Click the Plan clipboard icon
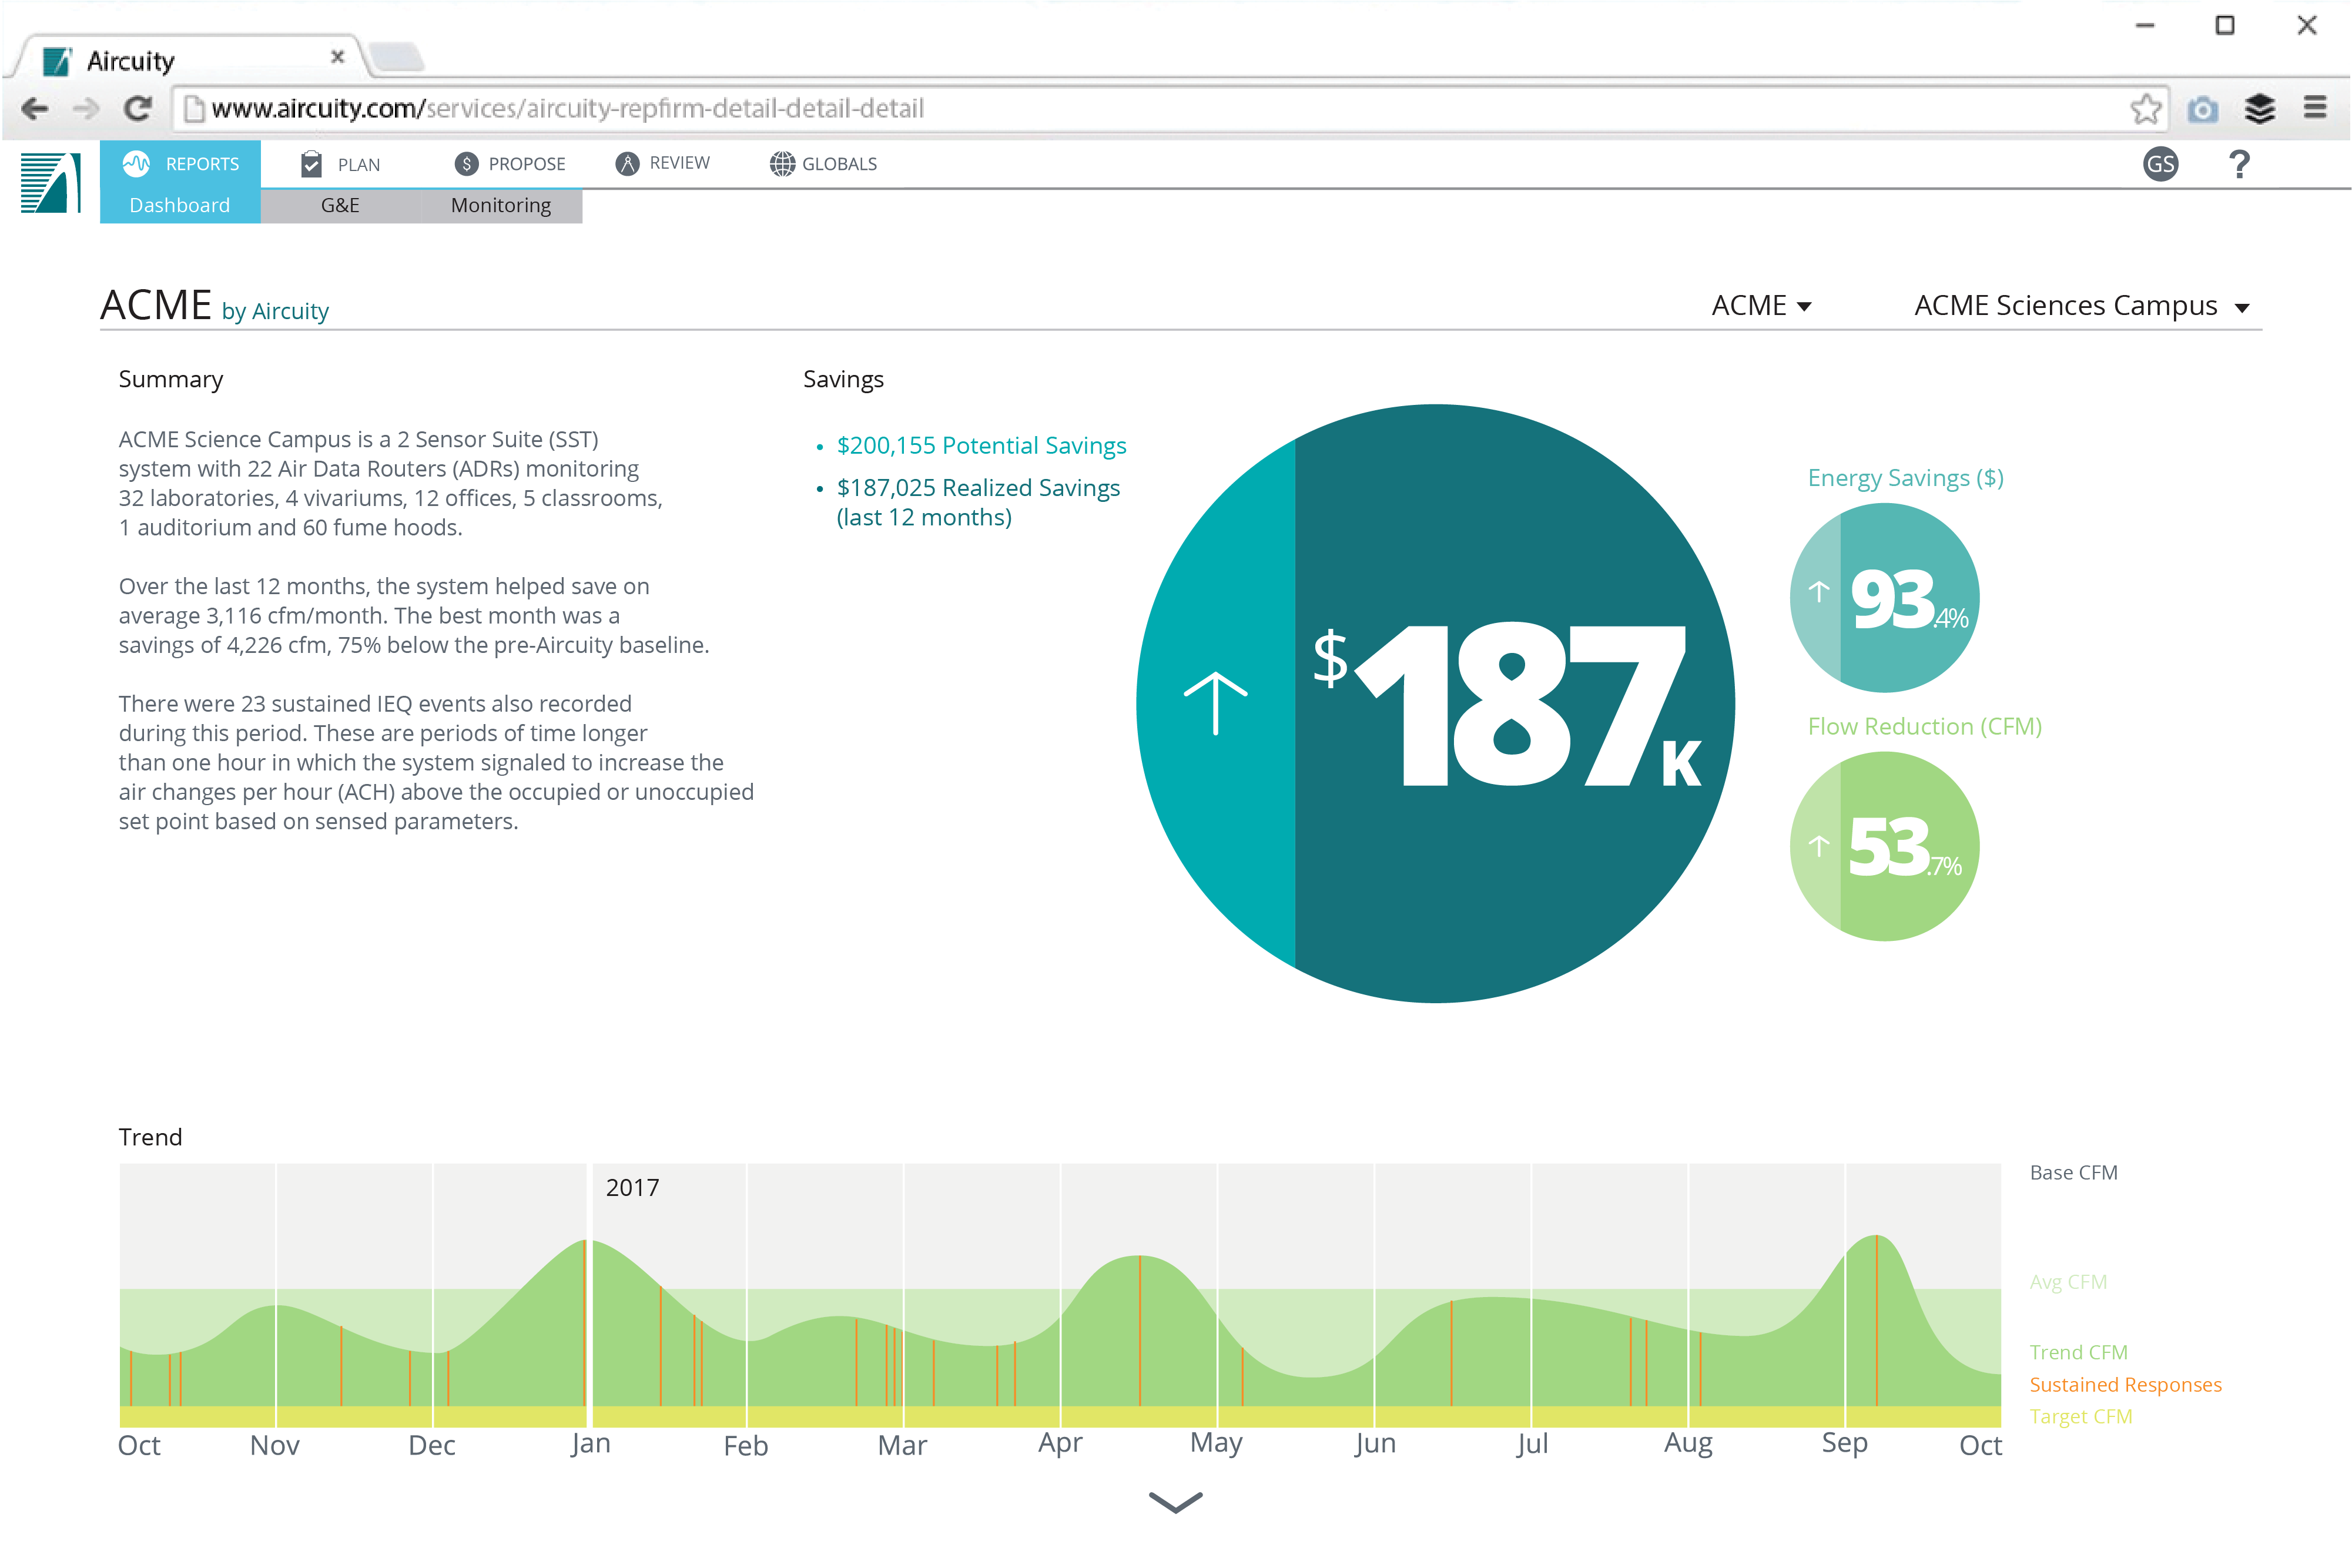Image resolution: width=2352 pixels, height=1568 pixels. [311, 164]
